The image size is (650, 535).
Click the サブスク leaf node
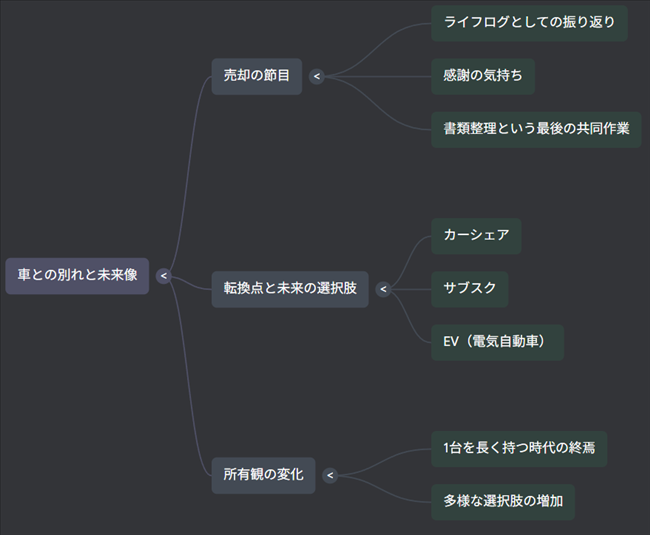point(469,289)
